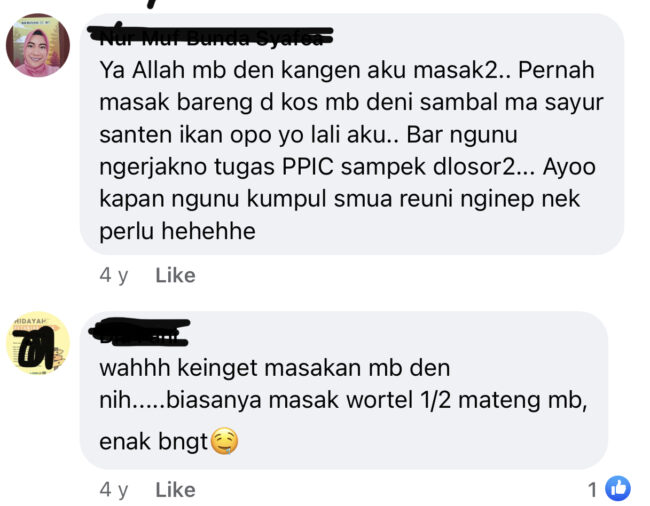Click the 'wahhh keinget masakan mb den' line
The image size is (650, 506).
tap(274, 368)
